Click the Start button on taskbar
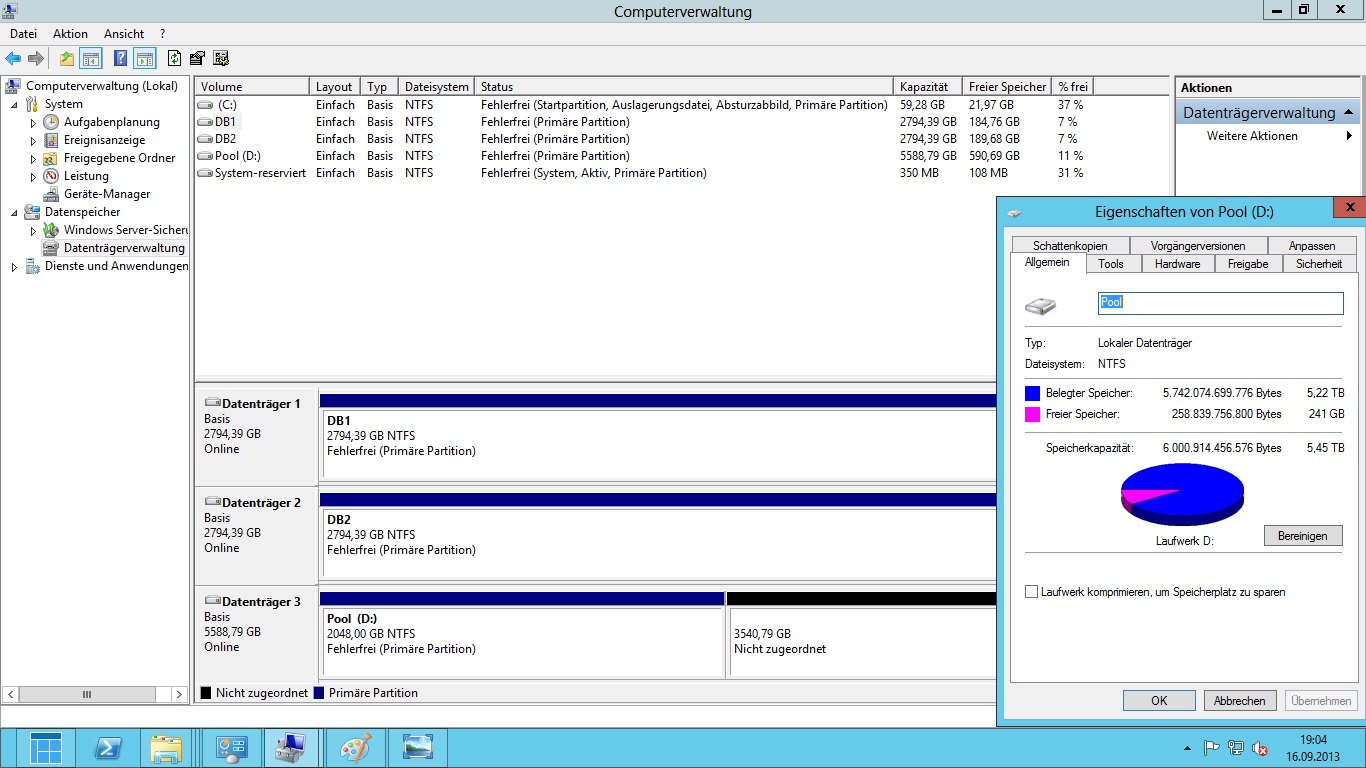1366x768 pixels. 46,748
